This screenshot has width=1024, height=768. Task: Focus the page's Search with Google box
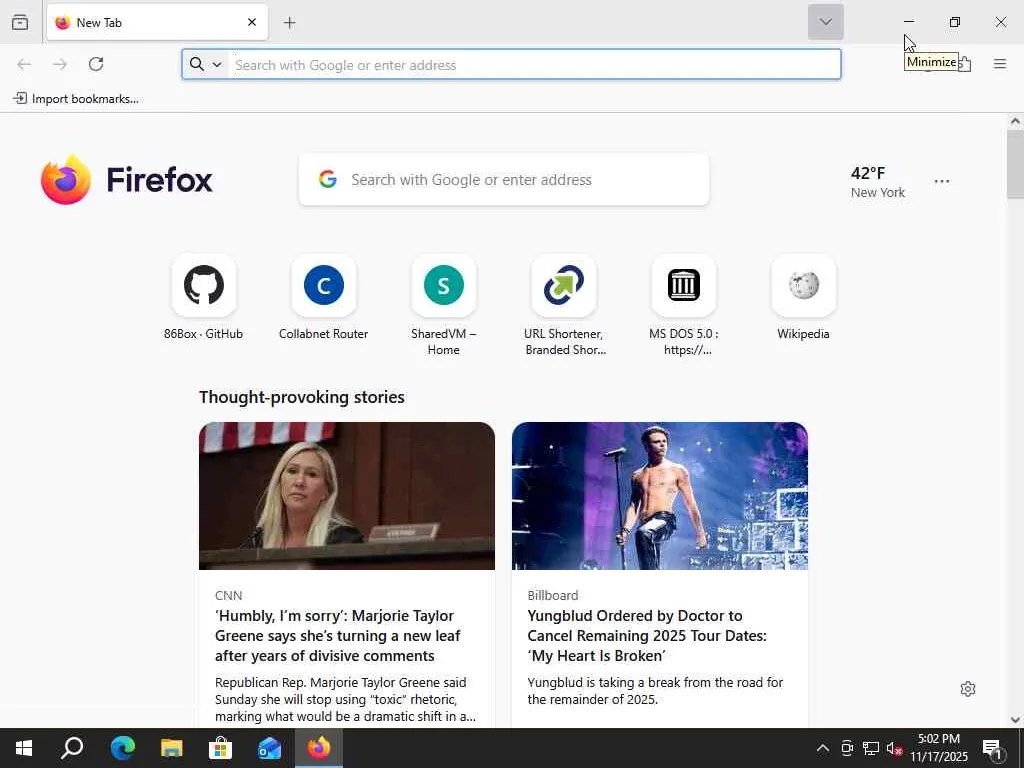click(x=504, y=180)
